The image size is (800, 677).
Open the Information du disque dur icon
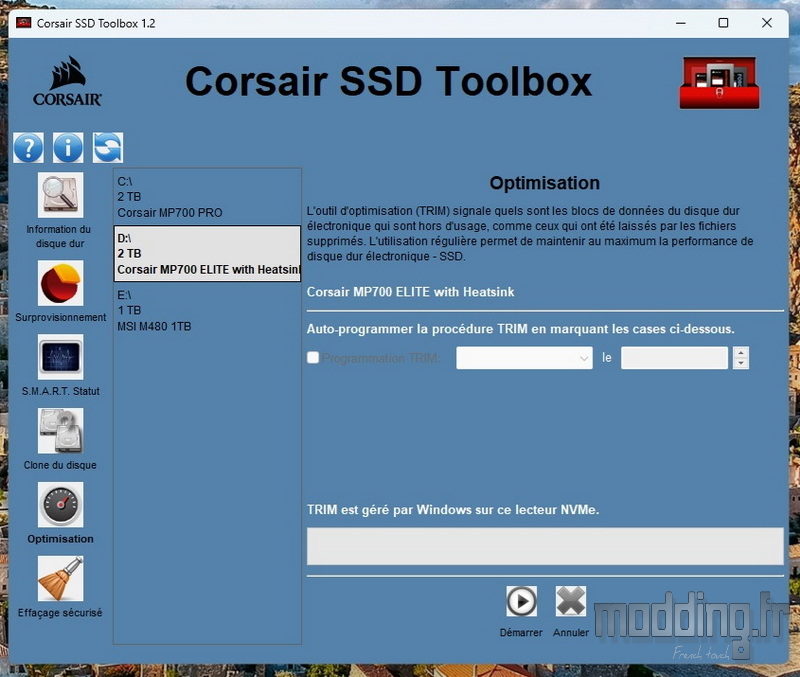[x=60, y=195]
